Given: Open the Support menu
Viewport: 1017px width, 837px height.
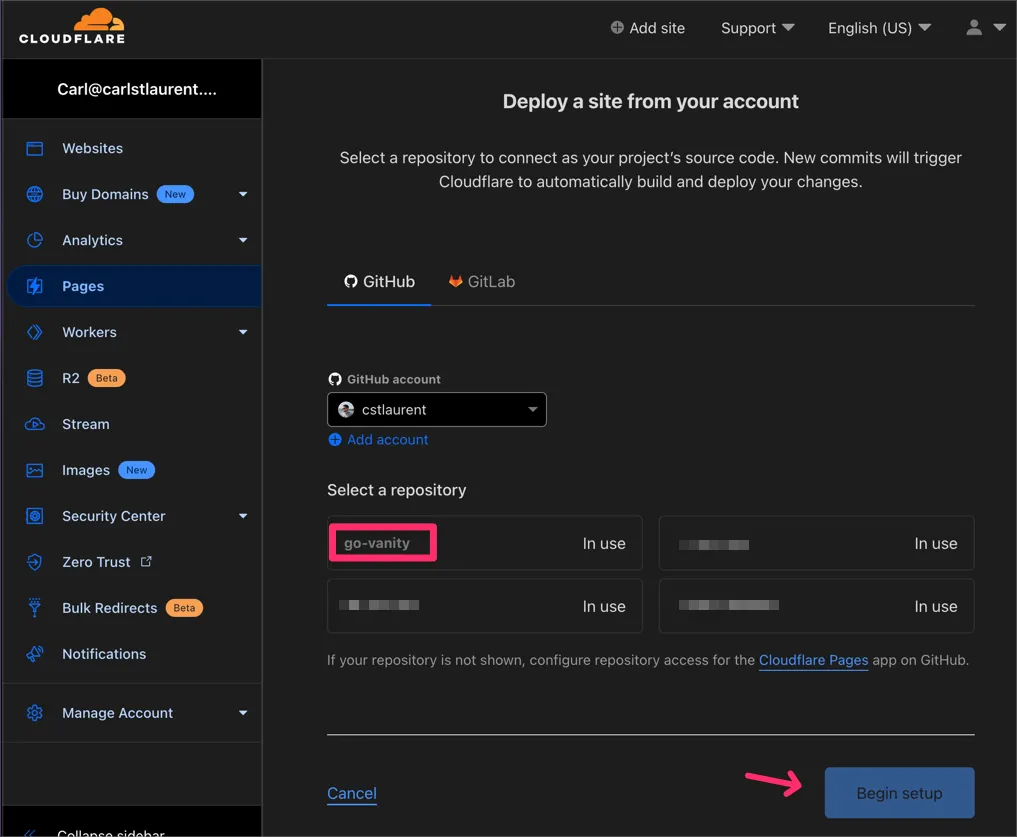Looking at the screenshot, I should tap(756, 27).
